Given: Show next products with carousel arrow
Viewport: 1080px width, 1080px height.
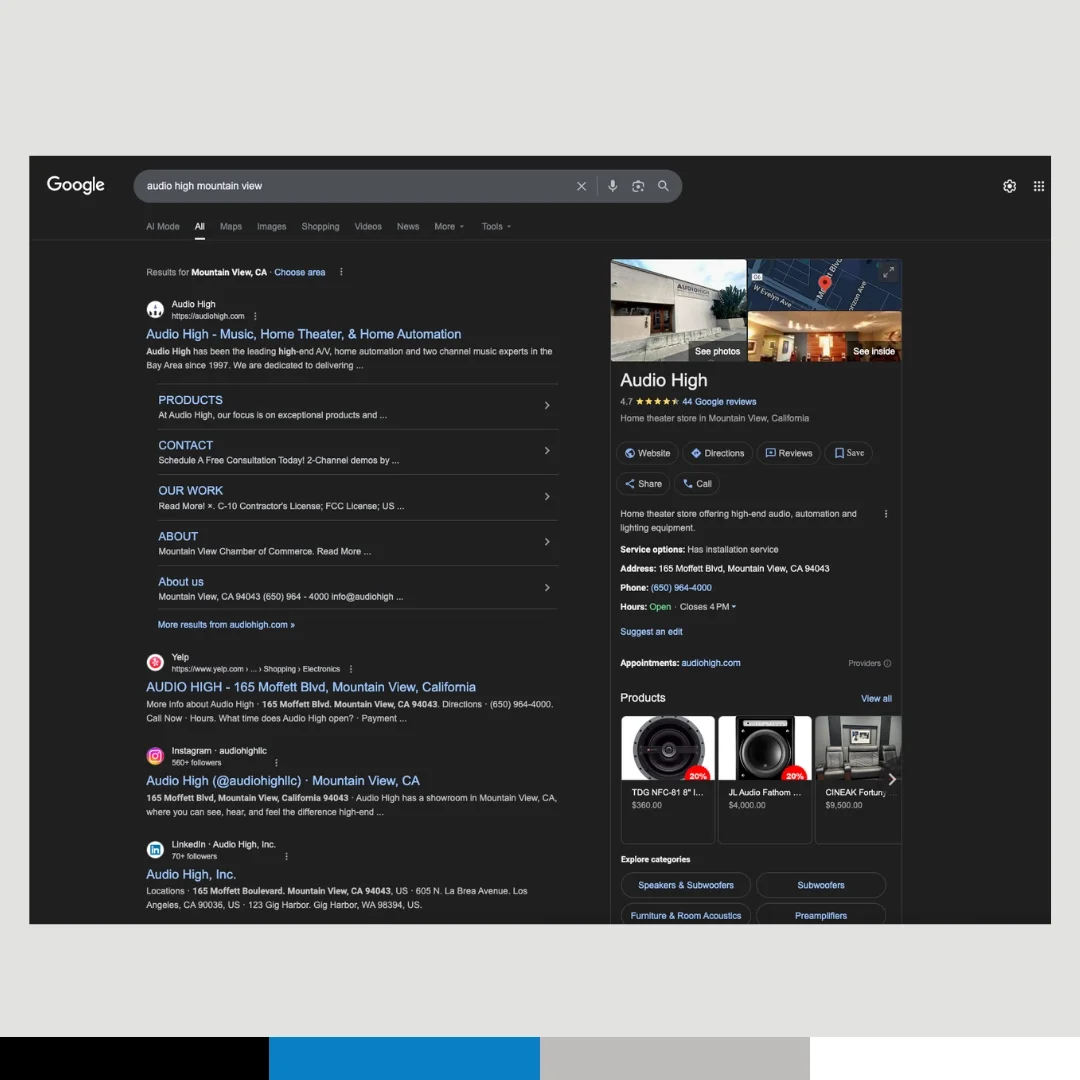Looking at the screenshot, I should (x=892, y=779).
